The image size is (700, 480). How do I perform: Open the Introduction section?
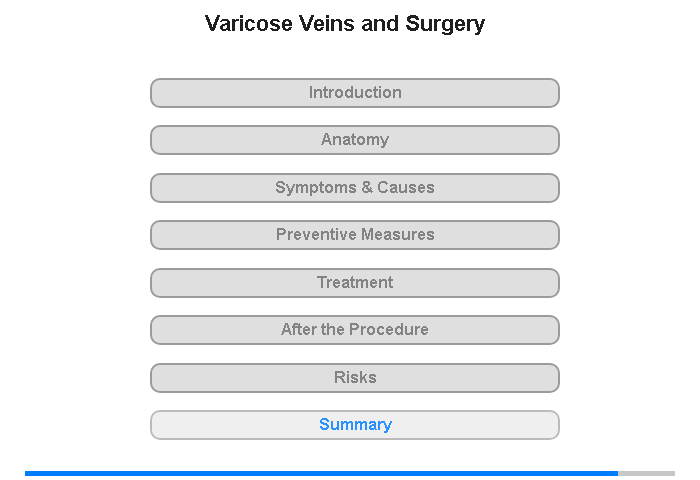click(x=354, y=93)
